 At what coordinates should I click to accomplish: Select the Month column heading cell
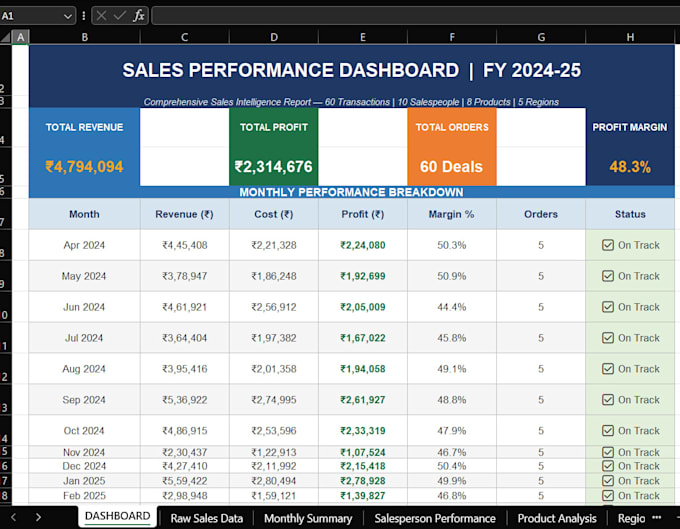pos(85,214)
